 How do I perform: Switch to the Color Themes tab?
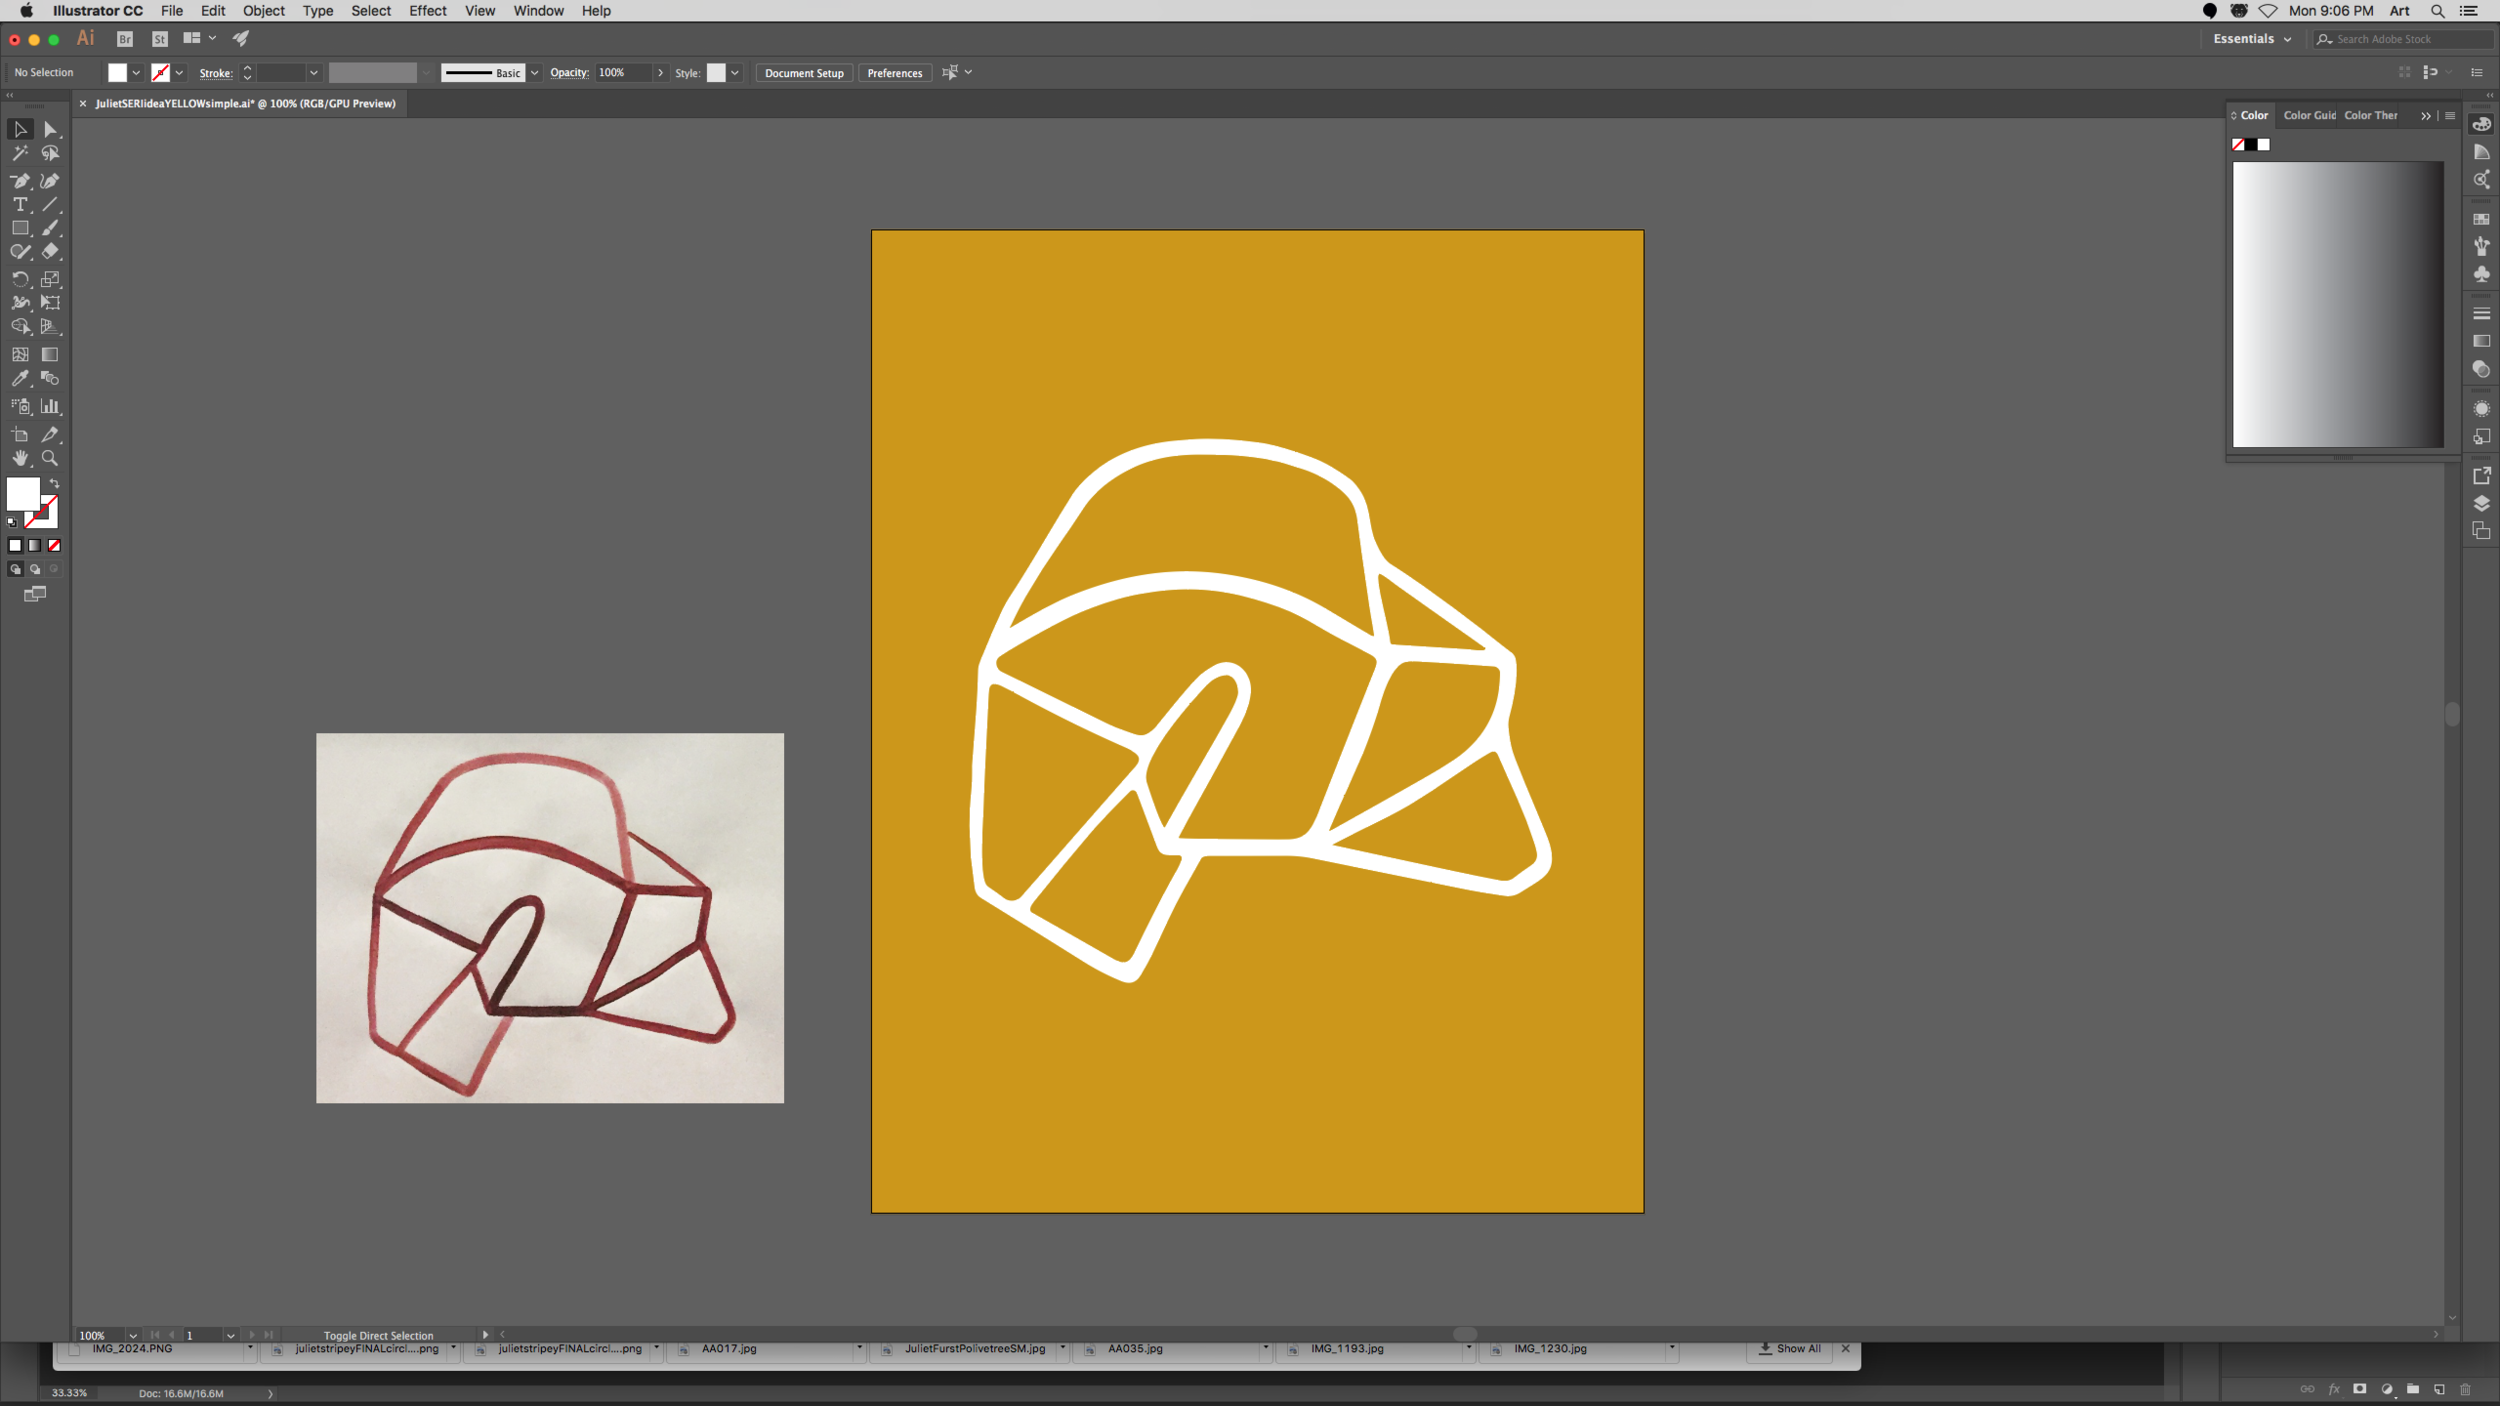[2370, 116]
